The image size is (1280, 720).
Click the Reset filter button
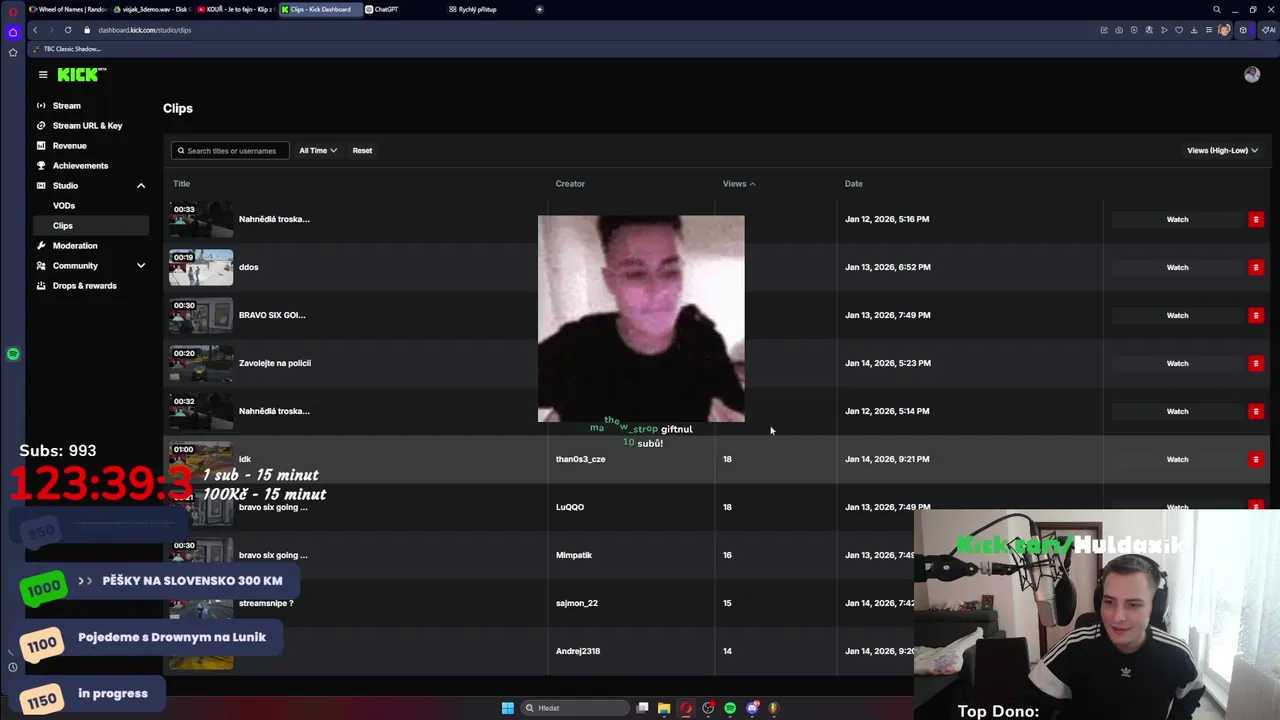pos(362,151)
